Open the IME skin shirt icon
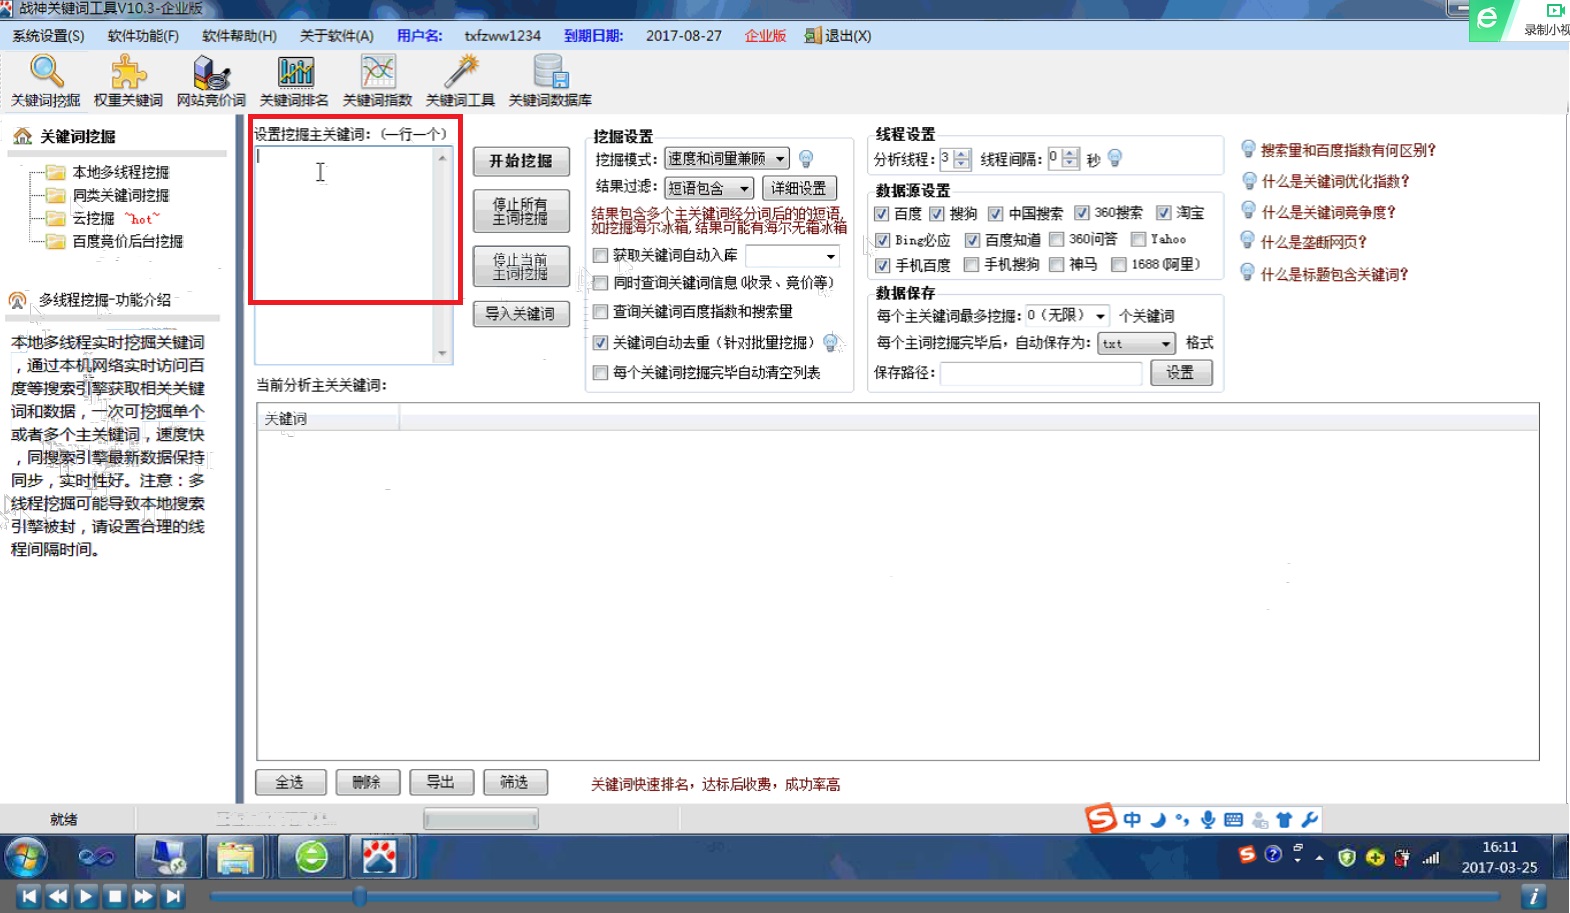 1284,820
